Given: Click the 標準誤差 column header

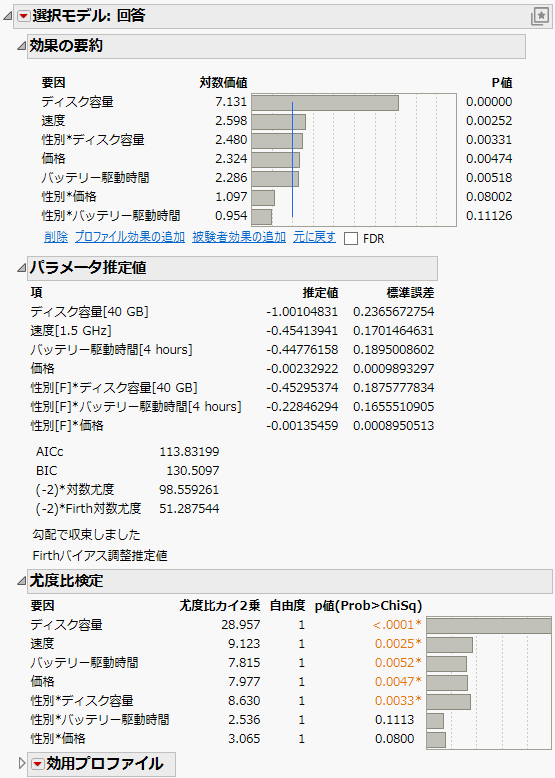Looking at the screenshot, I should tap(410, 293).
